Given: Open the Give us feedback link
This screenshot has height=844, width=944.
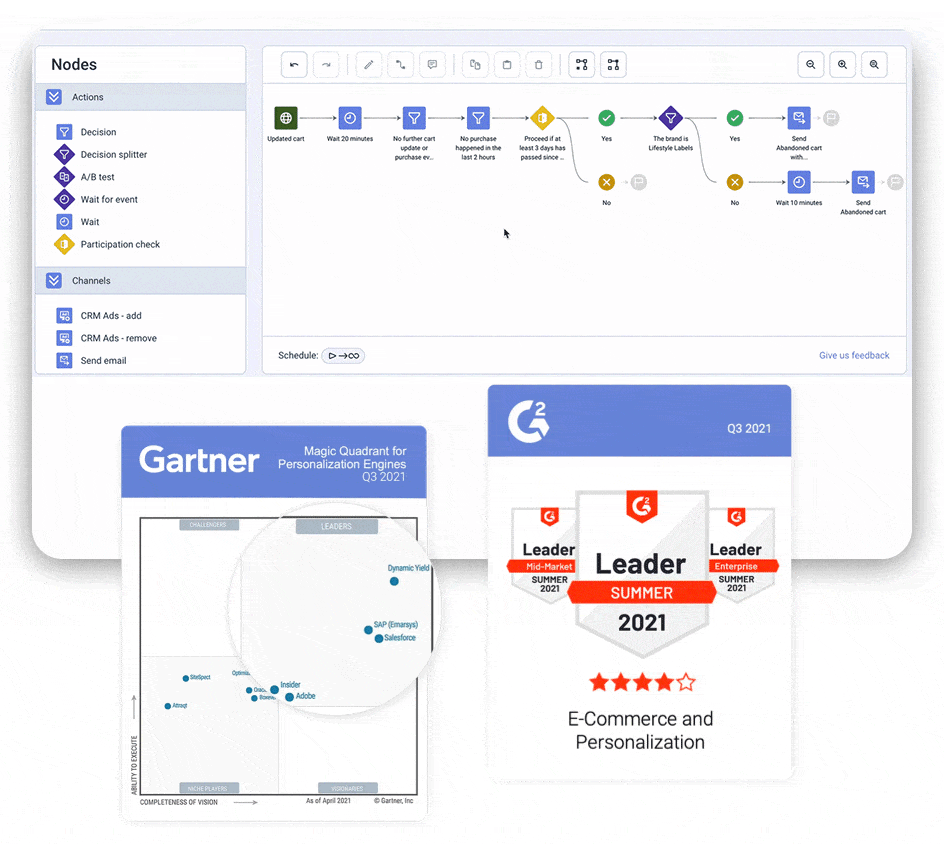Looking at the screenshot, I should coord(854,355).
